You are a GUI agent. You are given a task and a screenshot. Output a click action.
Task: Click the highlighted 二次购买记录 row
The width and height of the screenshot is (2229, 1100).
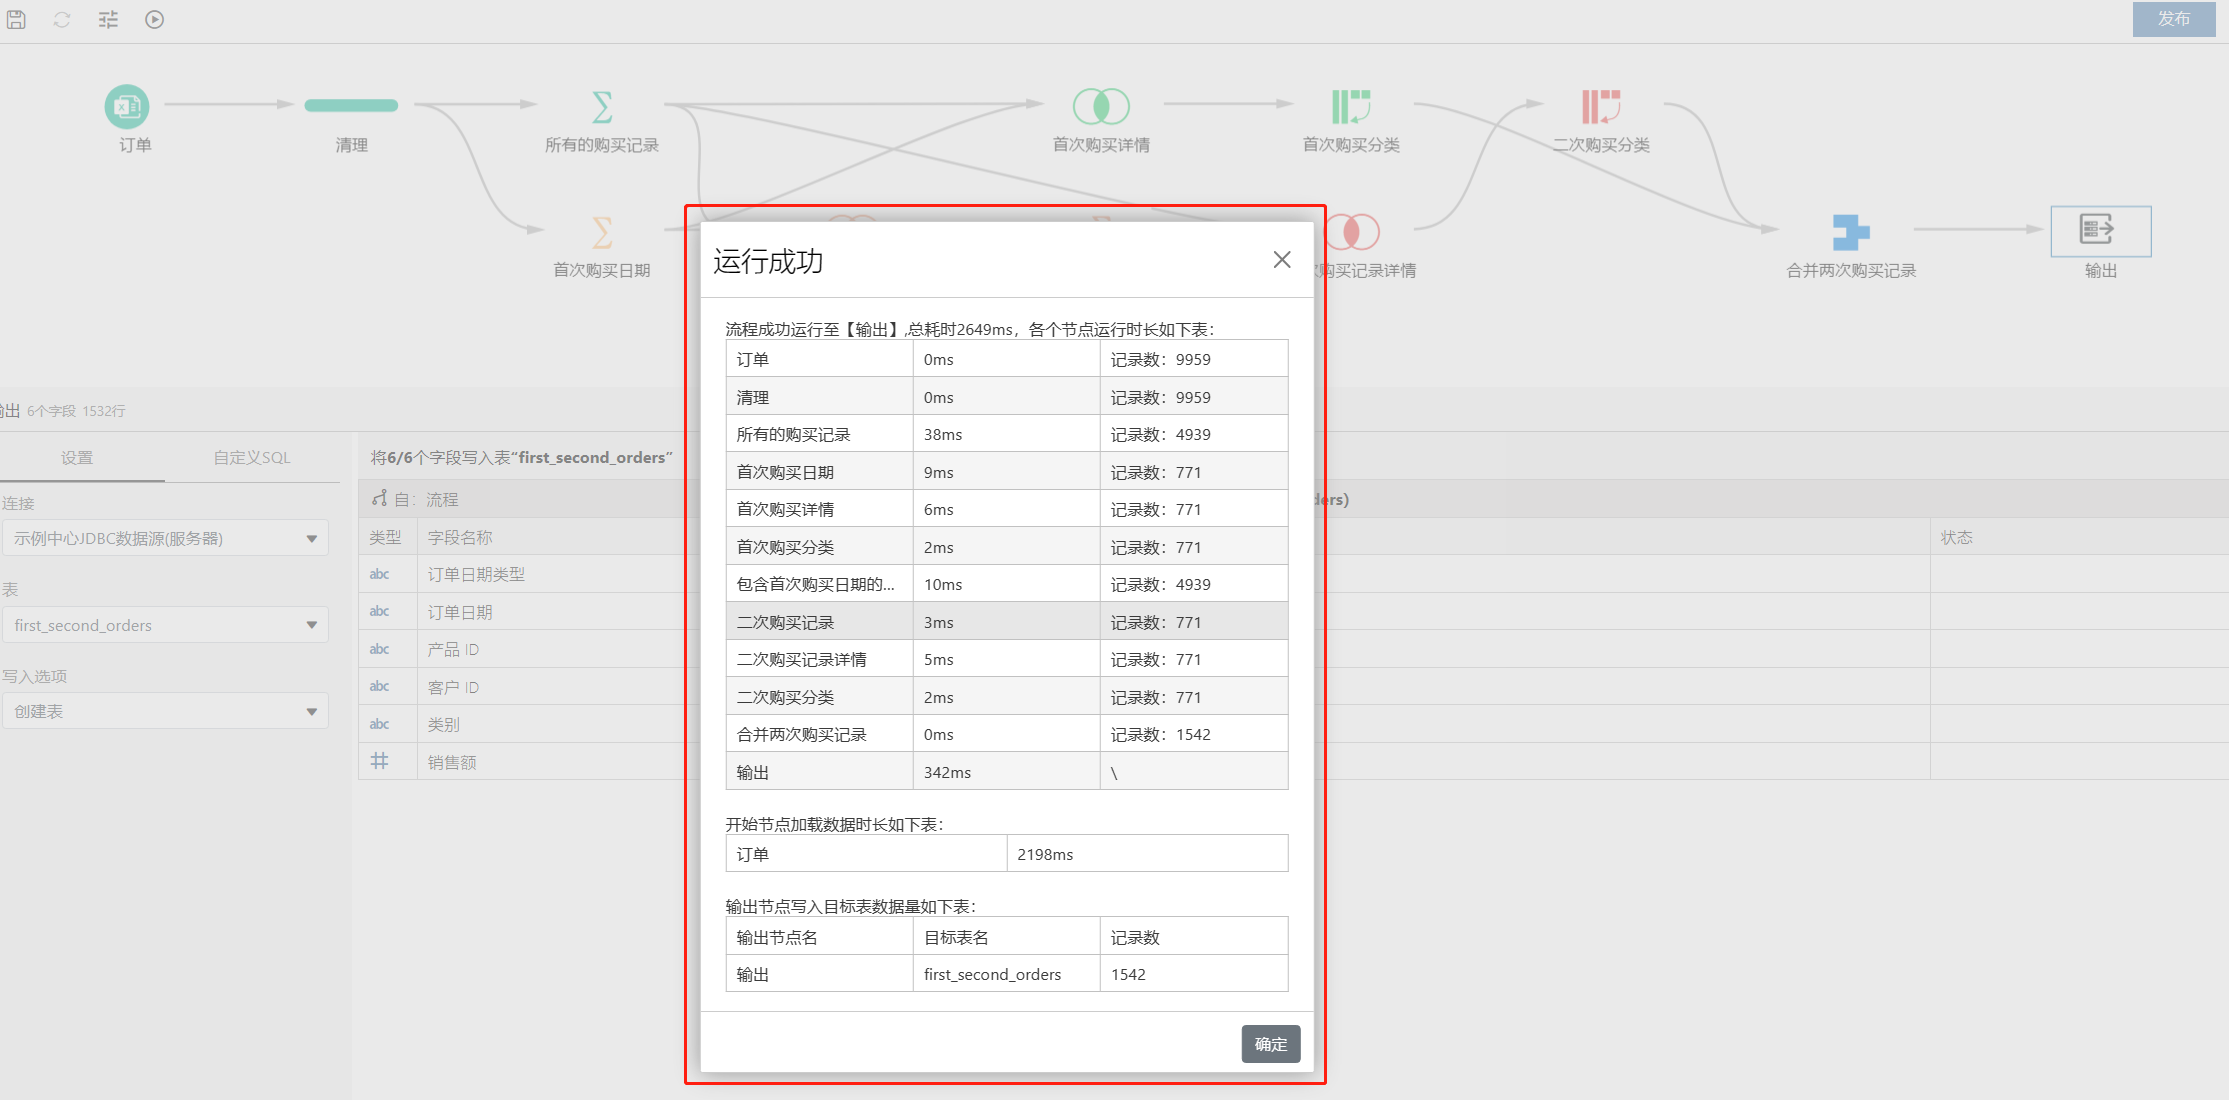[x=1007, y=622]
